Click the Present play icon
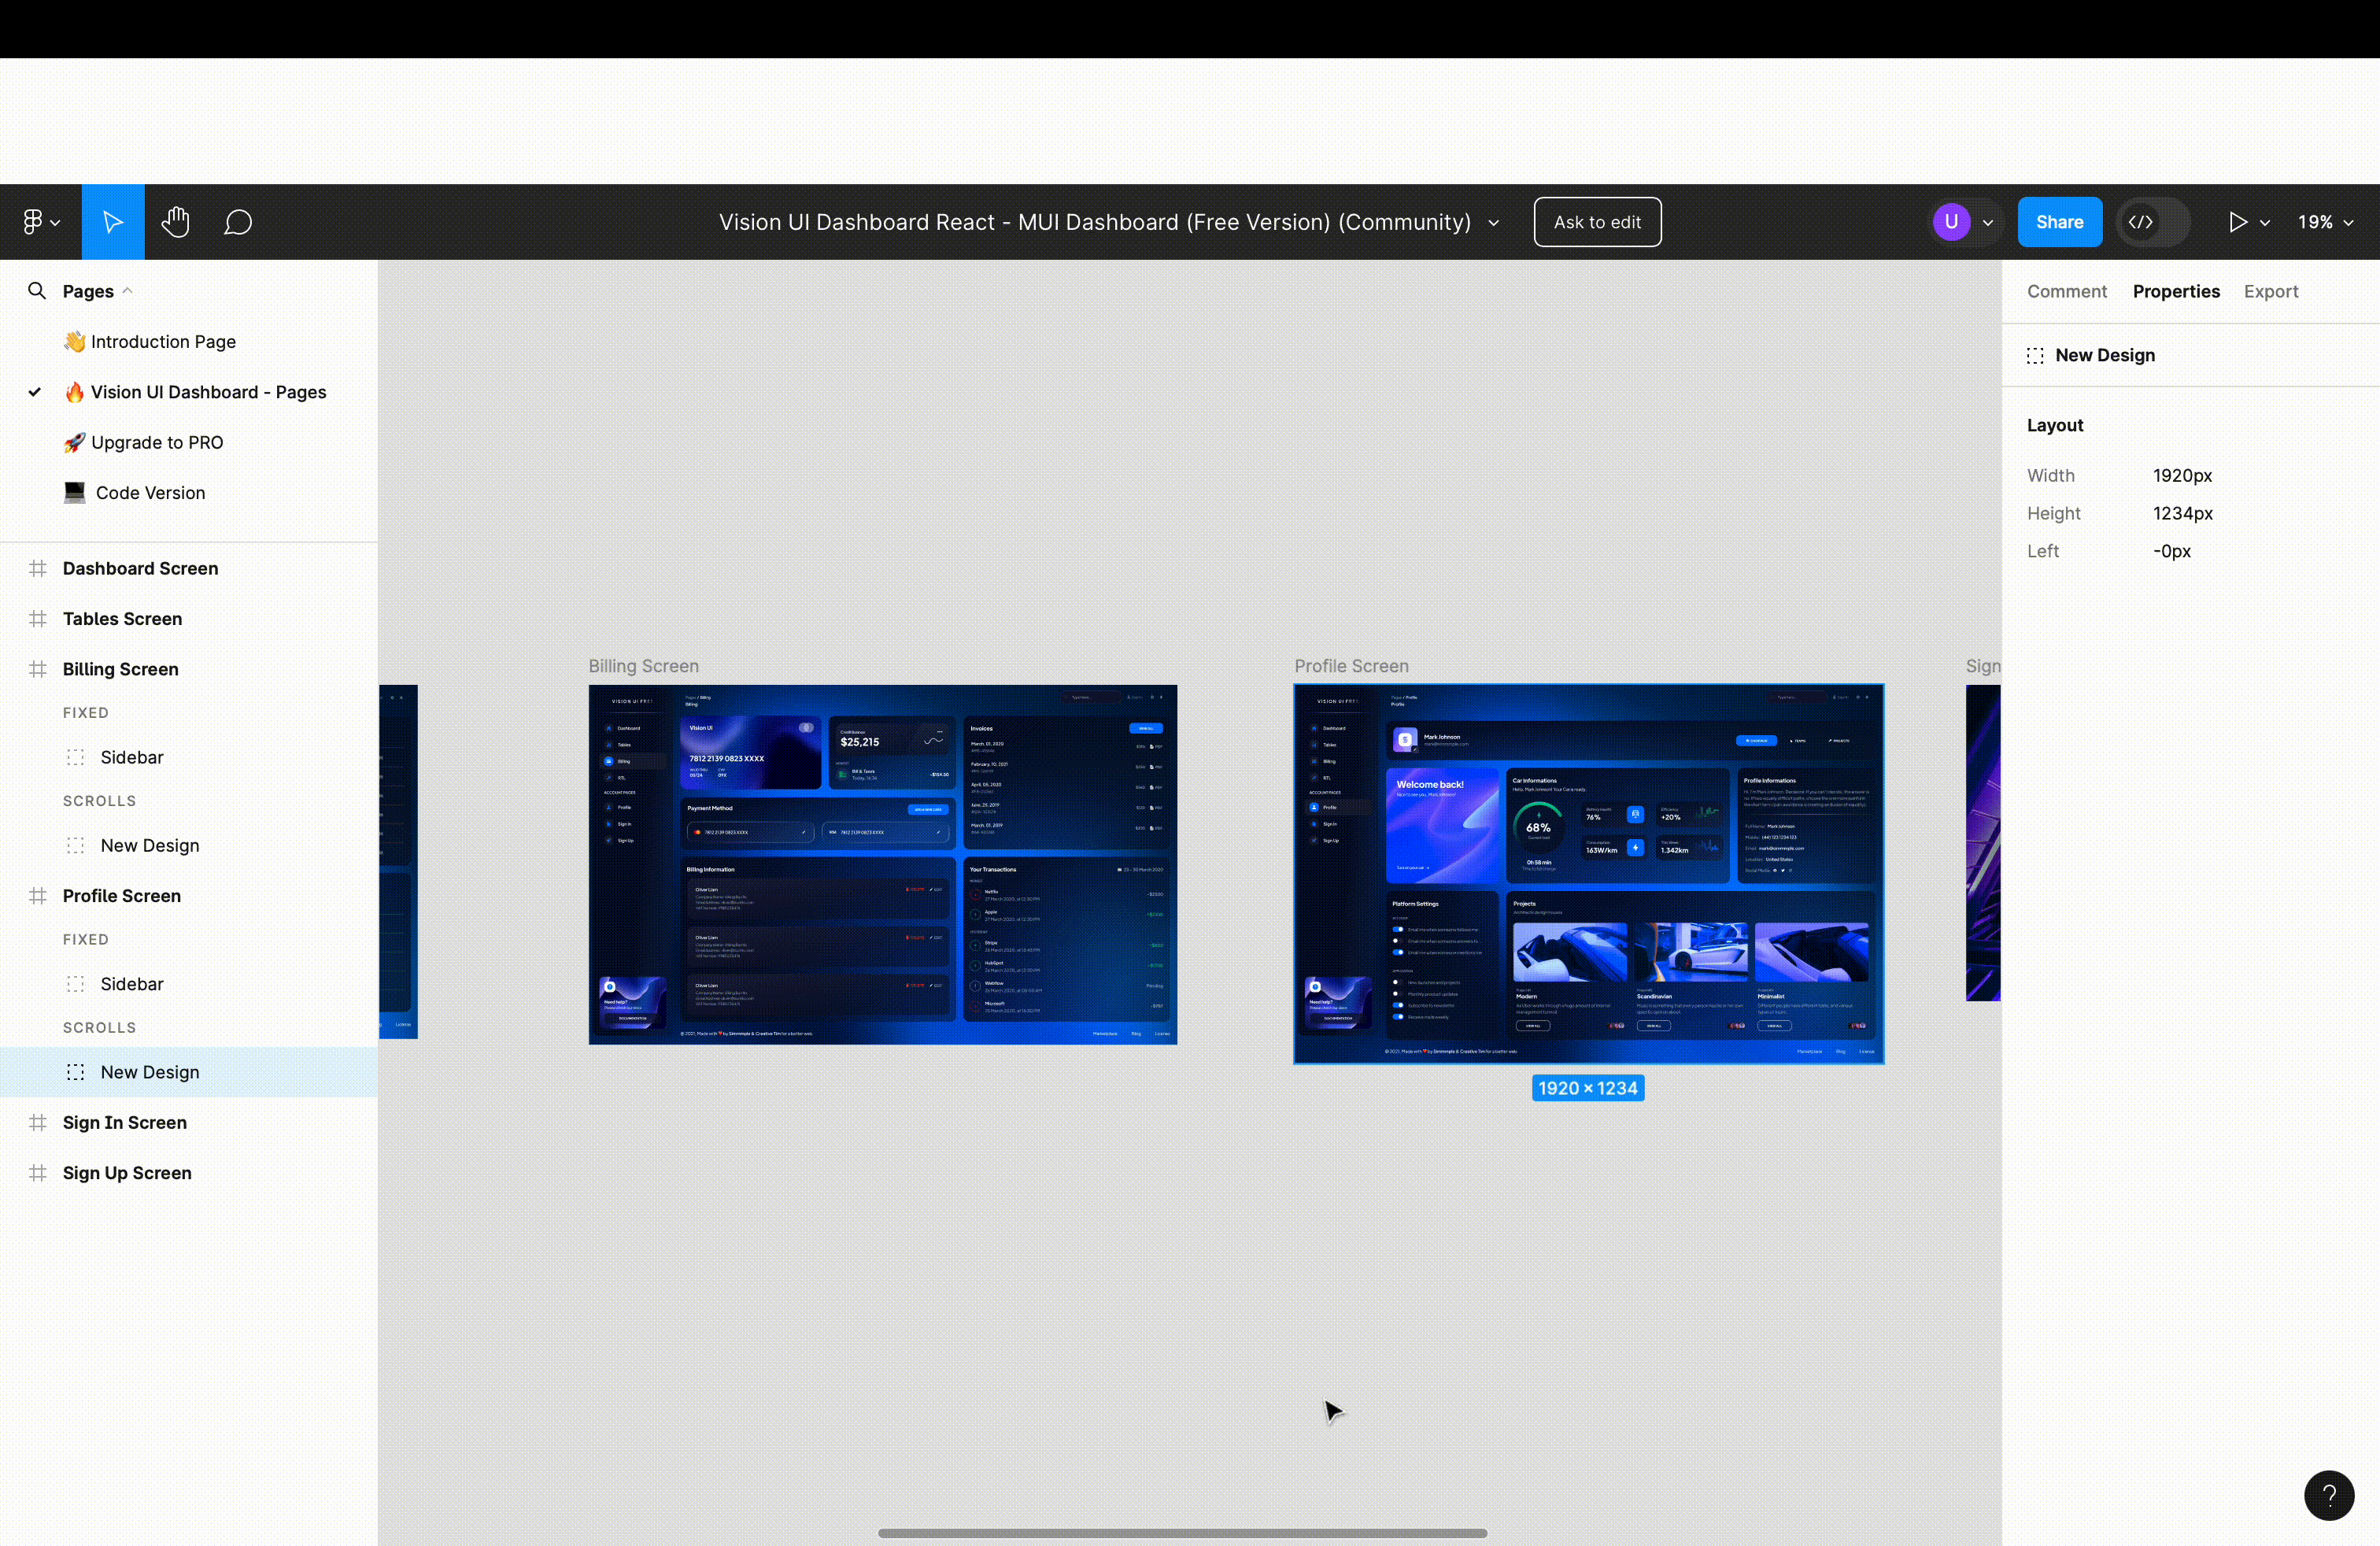Image resolution: width=2380 pixels, height=1546 pixels. (2238, 222)
